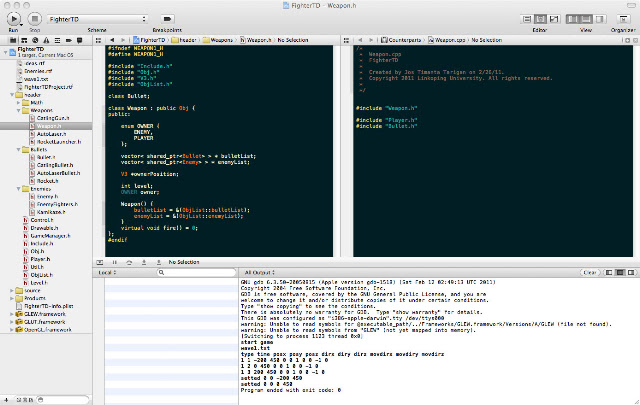Add a new file with plus button
This screenshot has height=405, width=640.
pyautogui.click(x=6, y=400)
